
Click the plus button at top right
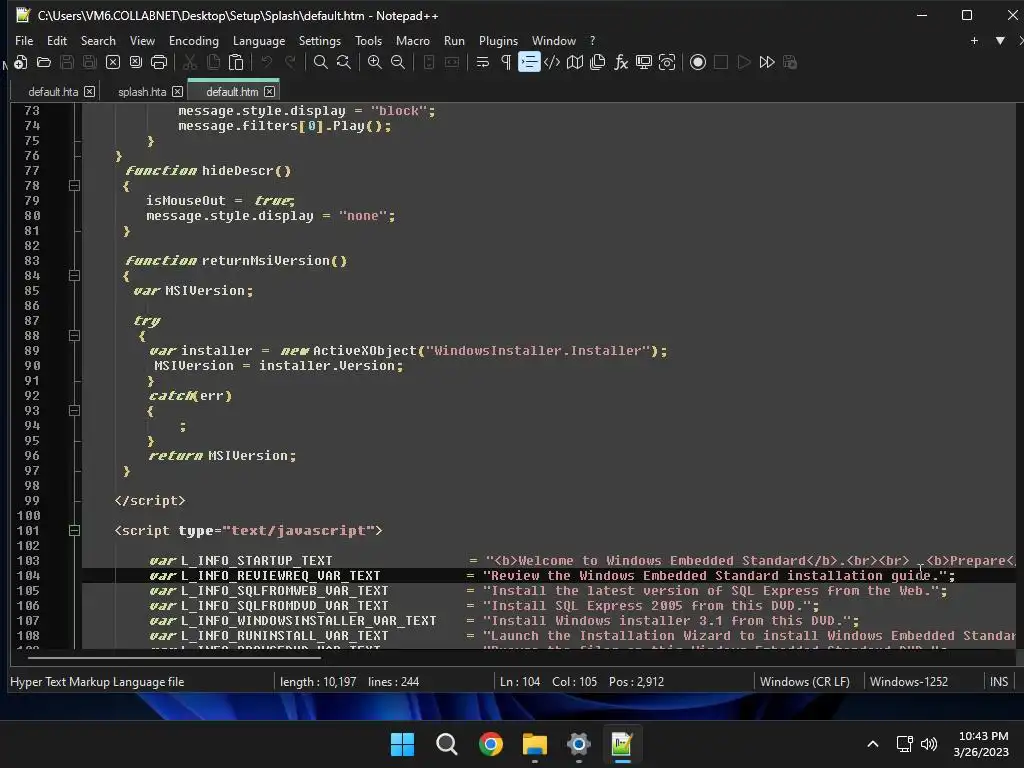[974, 40]
